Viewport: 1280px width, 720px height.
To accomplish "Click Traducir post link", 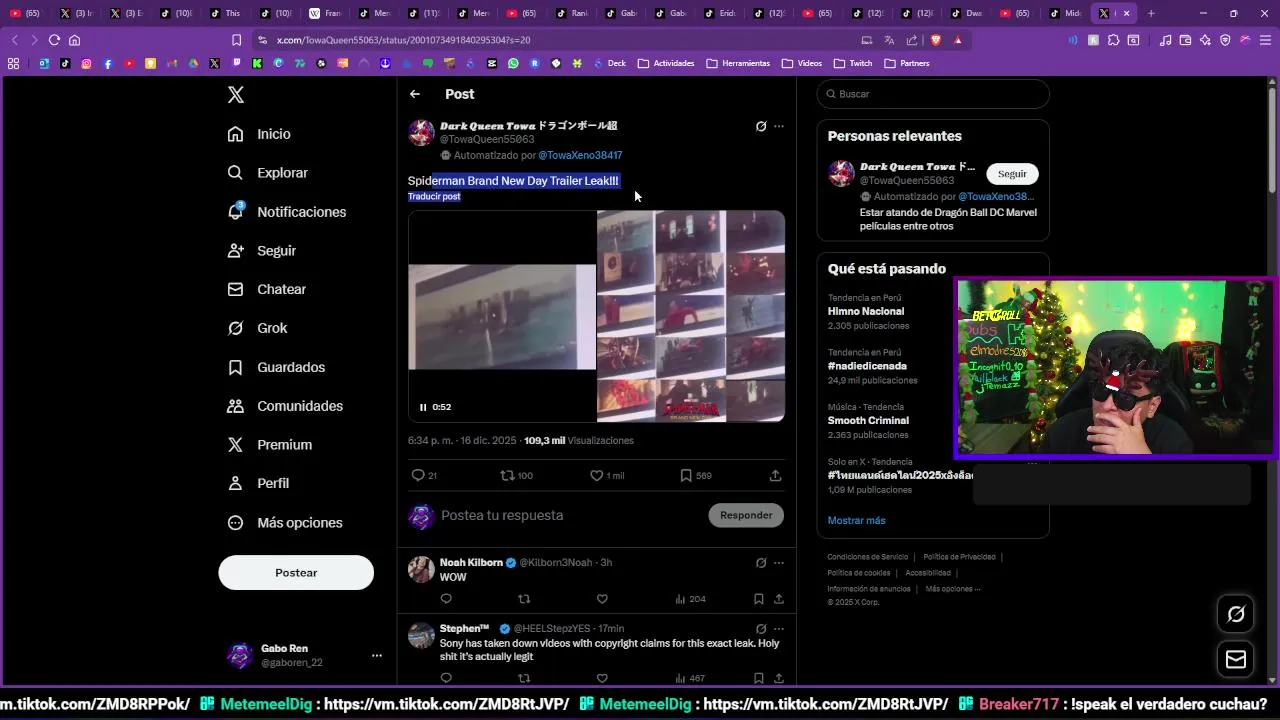I will (434, 196).
